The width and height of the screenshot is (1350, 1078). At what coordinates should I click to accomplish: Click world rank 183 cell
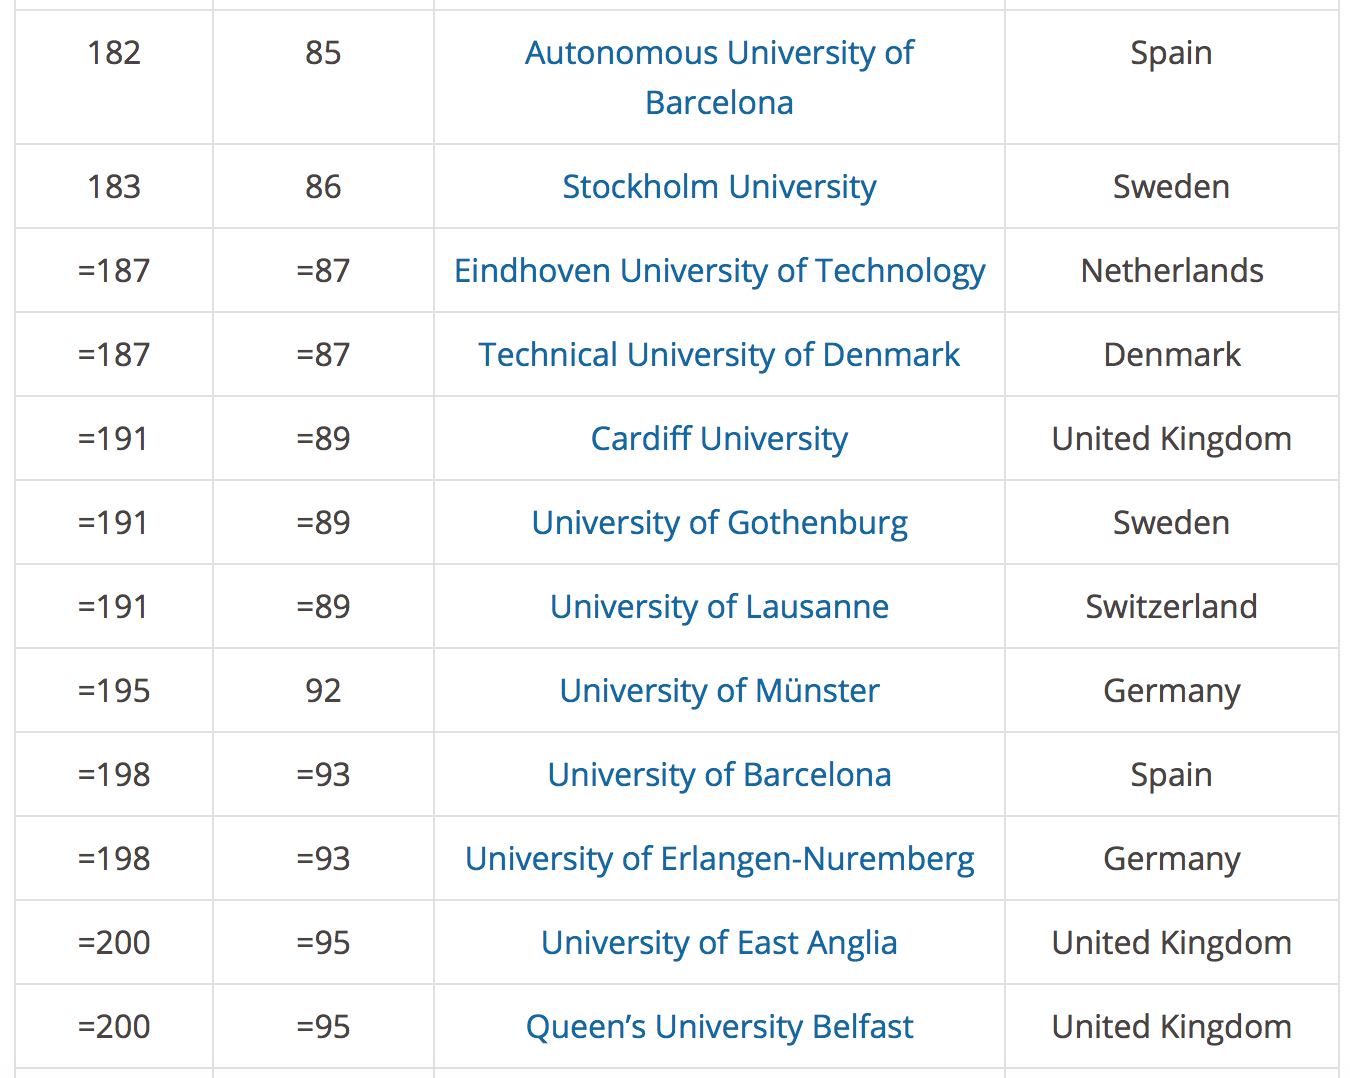[114, 187]
